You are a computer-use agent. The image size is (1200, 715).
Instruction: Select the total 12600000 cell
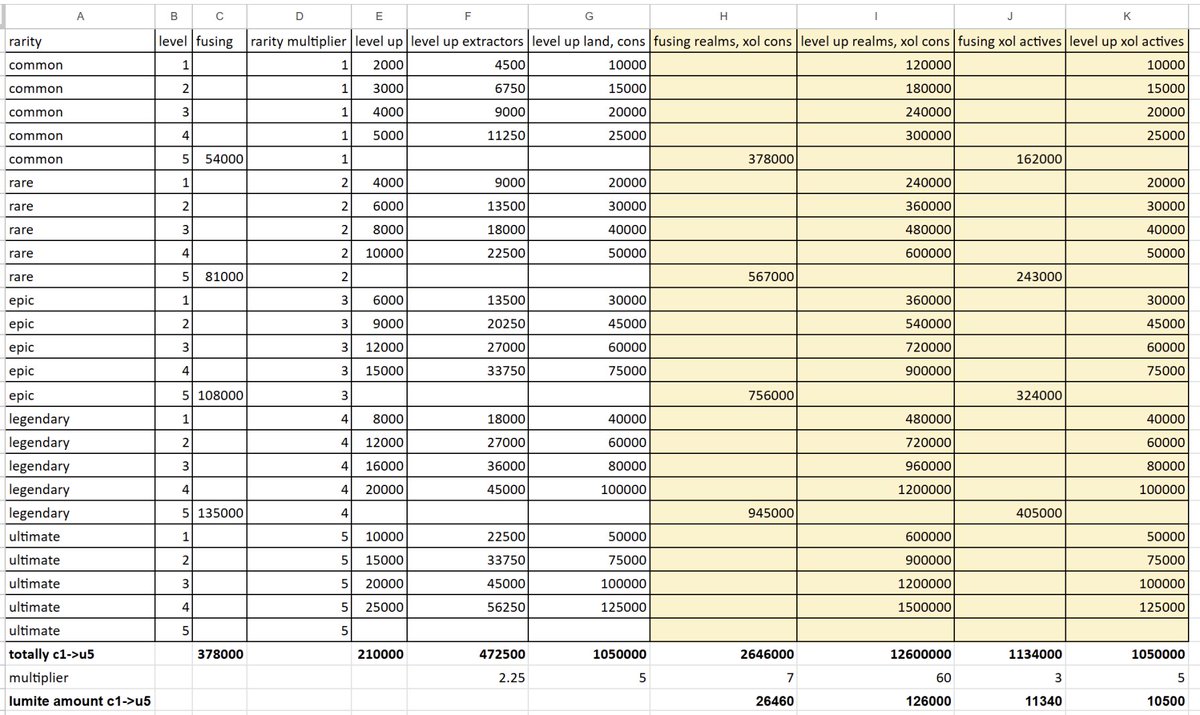click(x=876, y=654)
